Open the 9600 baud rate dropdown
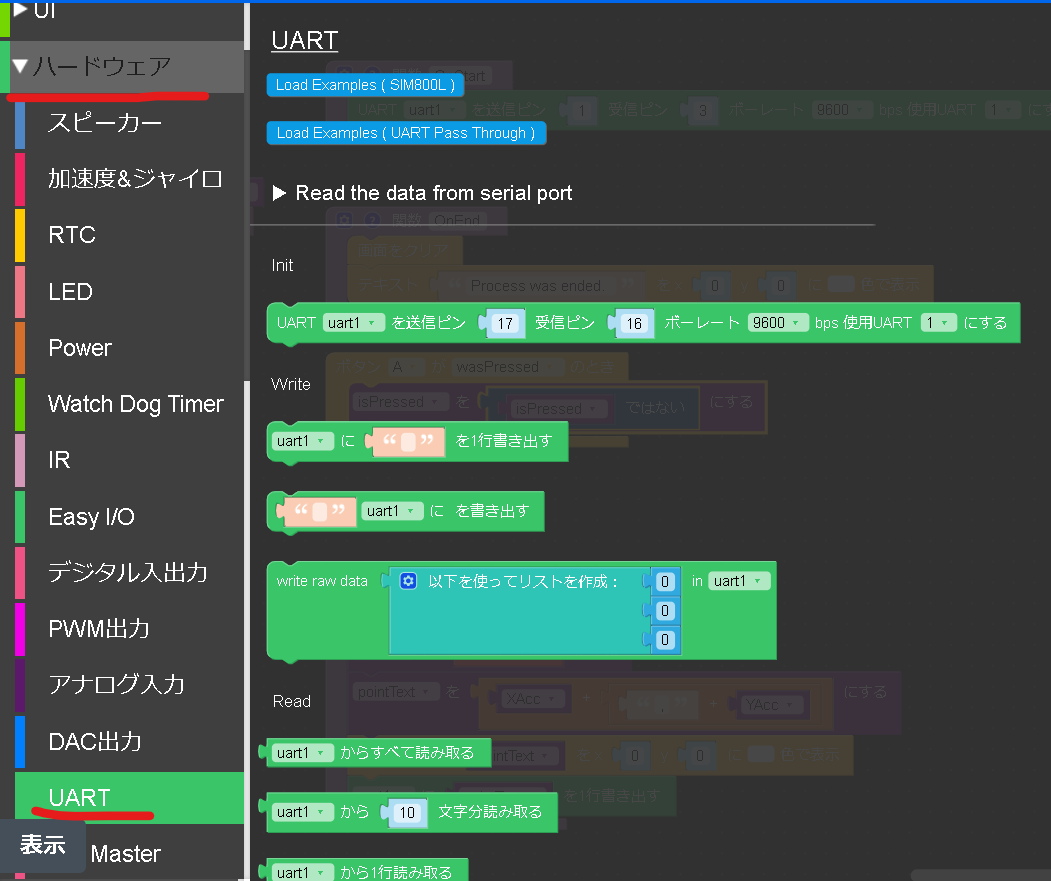The width and height of the screenshot is (1051, 881). 777,323
